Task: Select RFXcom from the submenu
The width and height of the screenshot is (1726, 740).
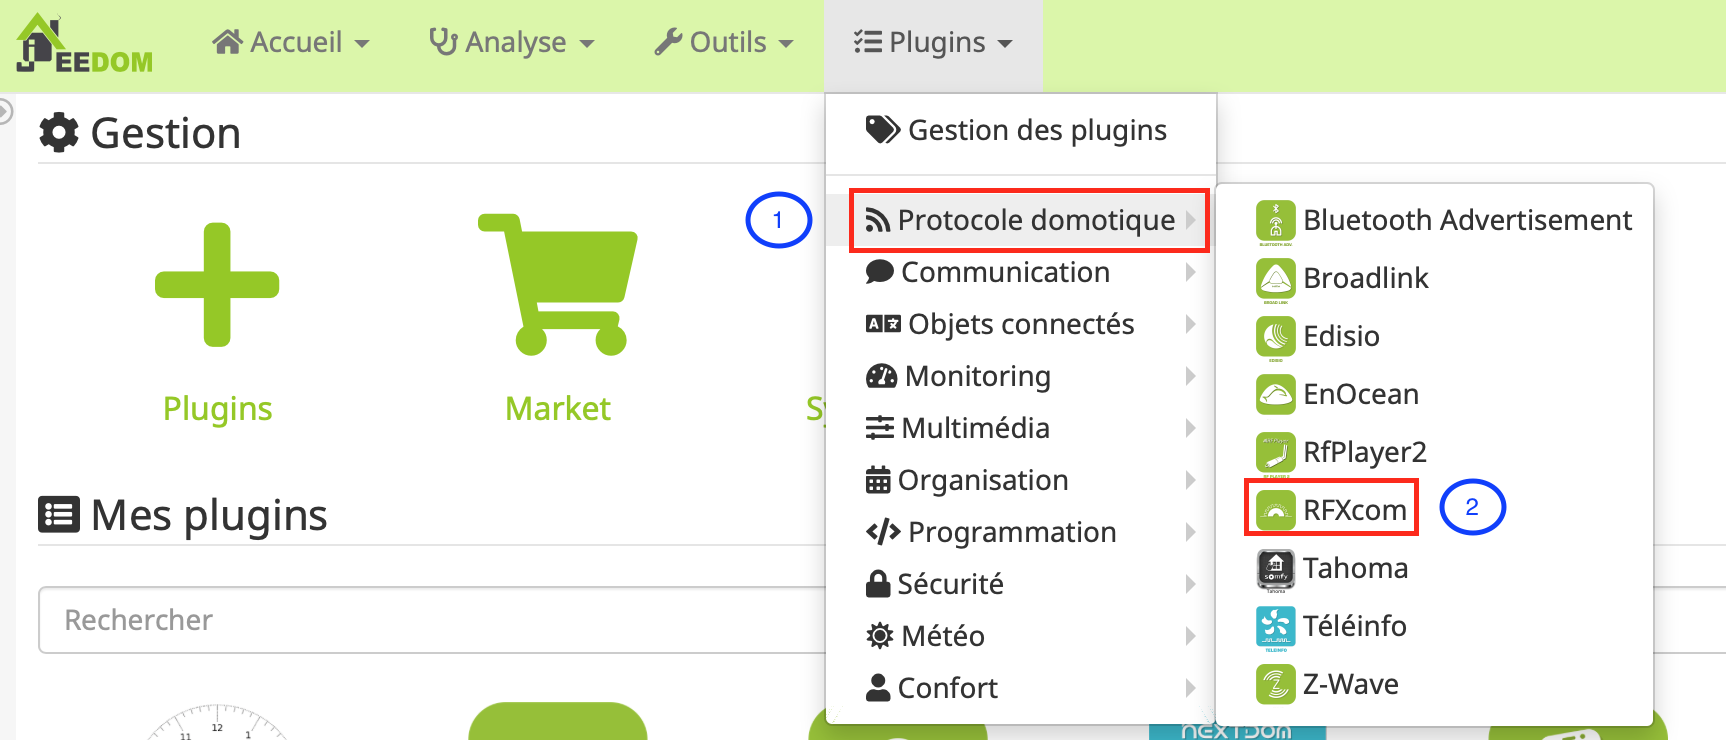Action: (1354, 510)
